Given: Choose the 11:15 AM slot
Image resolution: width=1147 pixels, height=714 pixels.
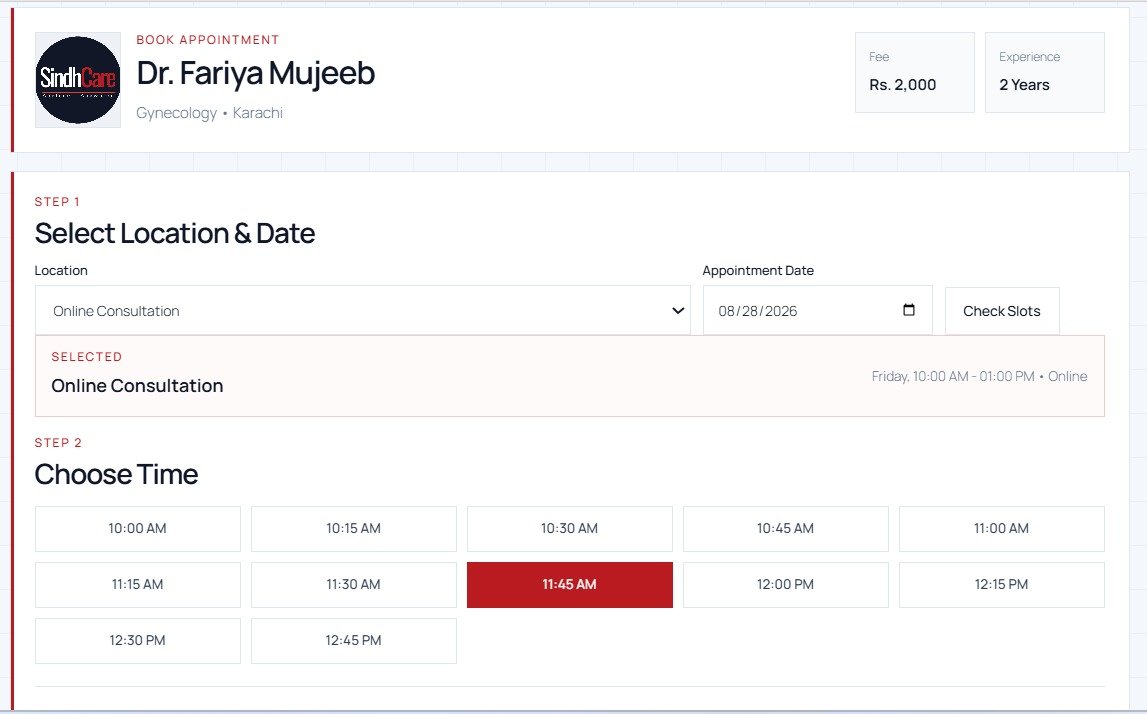Looking at the screenshot, I should (138, 585).
